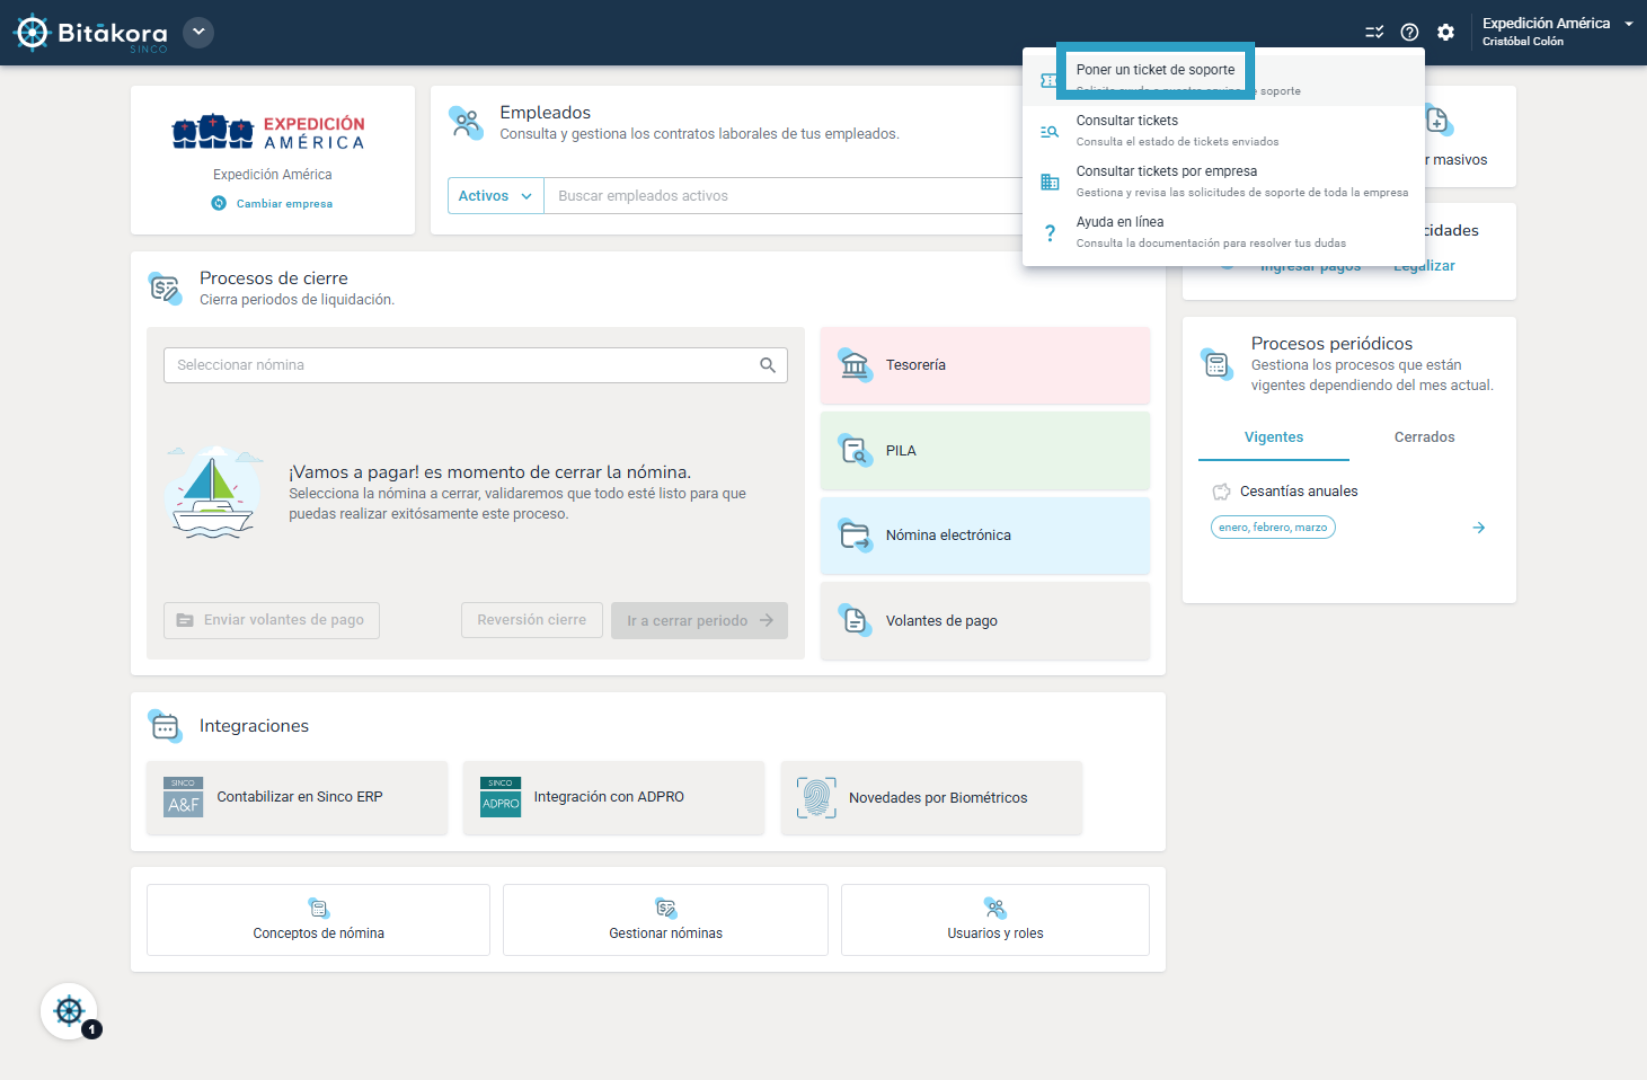This screenshot has width=1647, height=1080.
Task: Open Ayuda en línea menu entry
Action: 1224,232
